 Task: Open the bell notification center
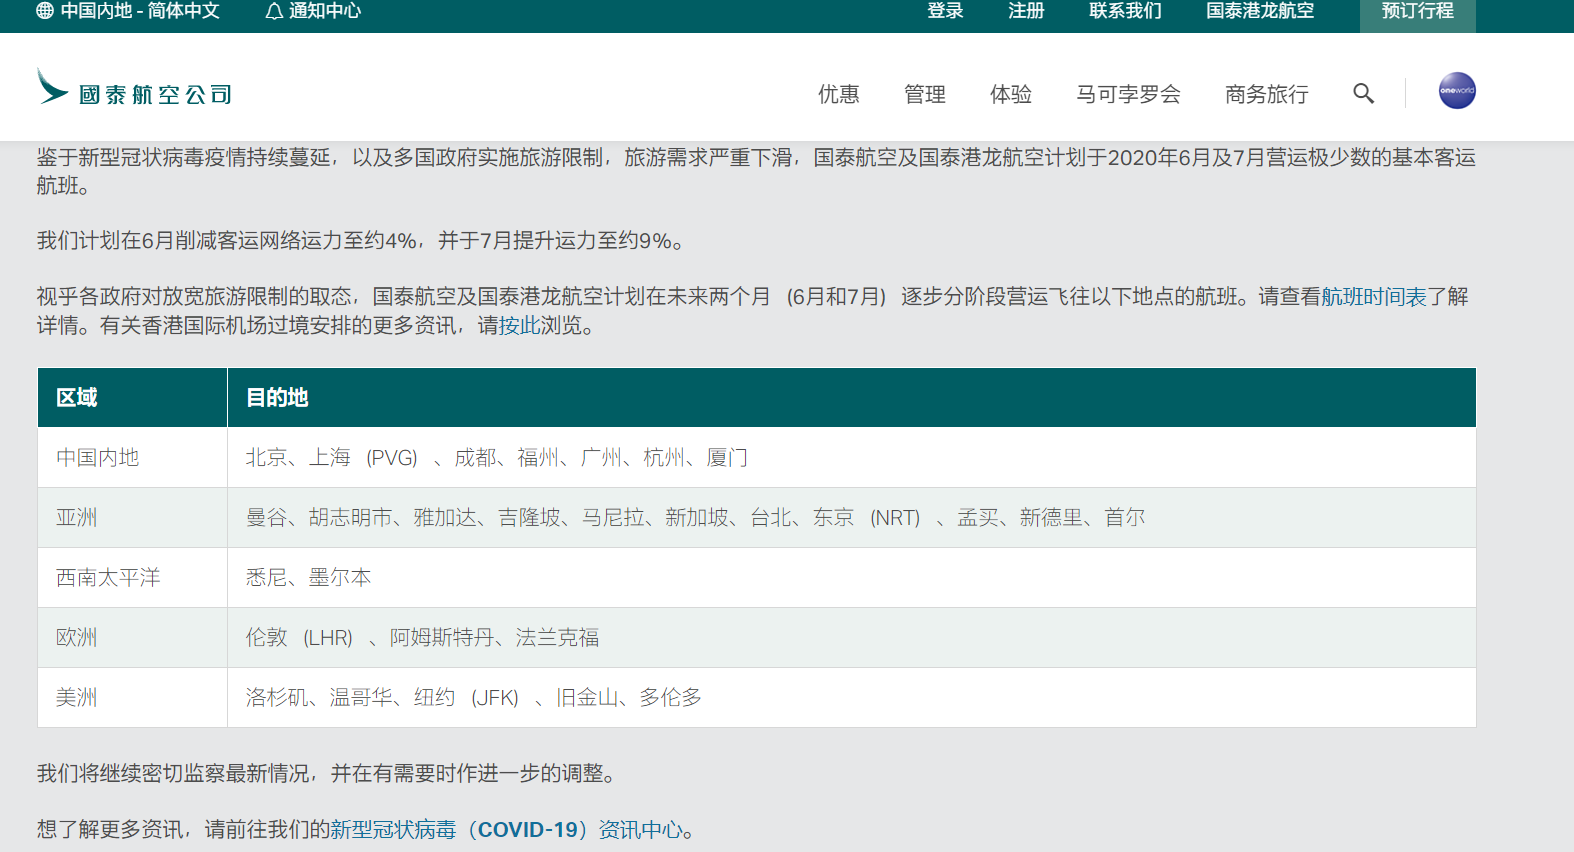click(274, 11)
